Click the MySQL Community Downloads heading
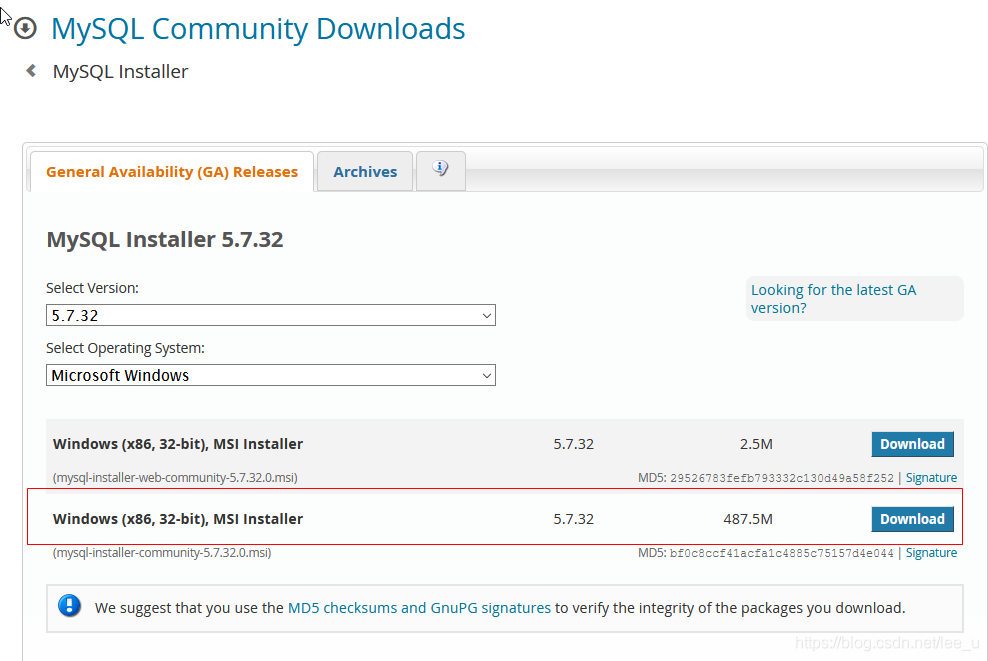The width and height of the screenshot is (988, 661). coord(258,29)
